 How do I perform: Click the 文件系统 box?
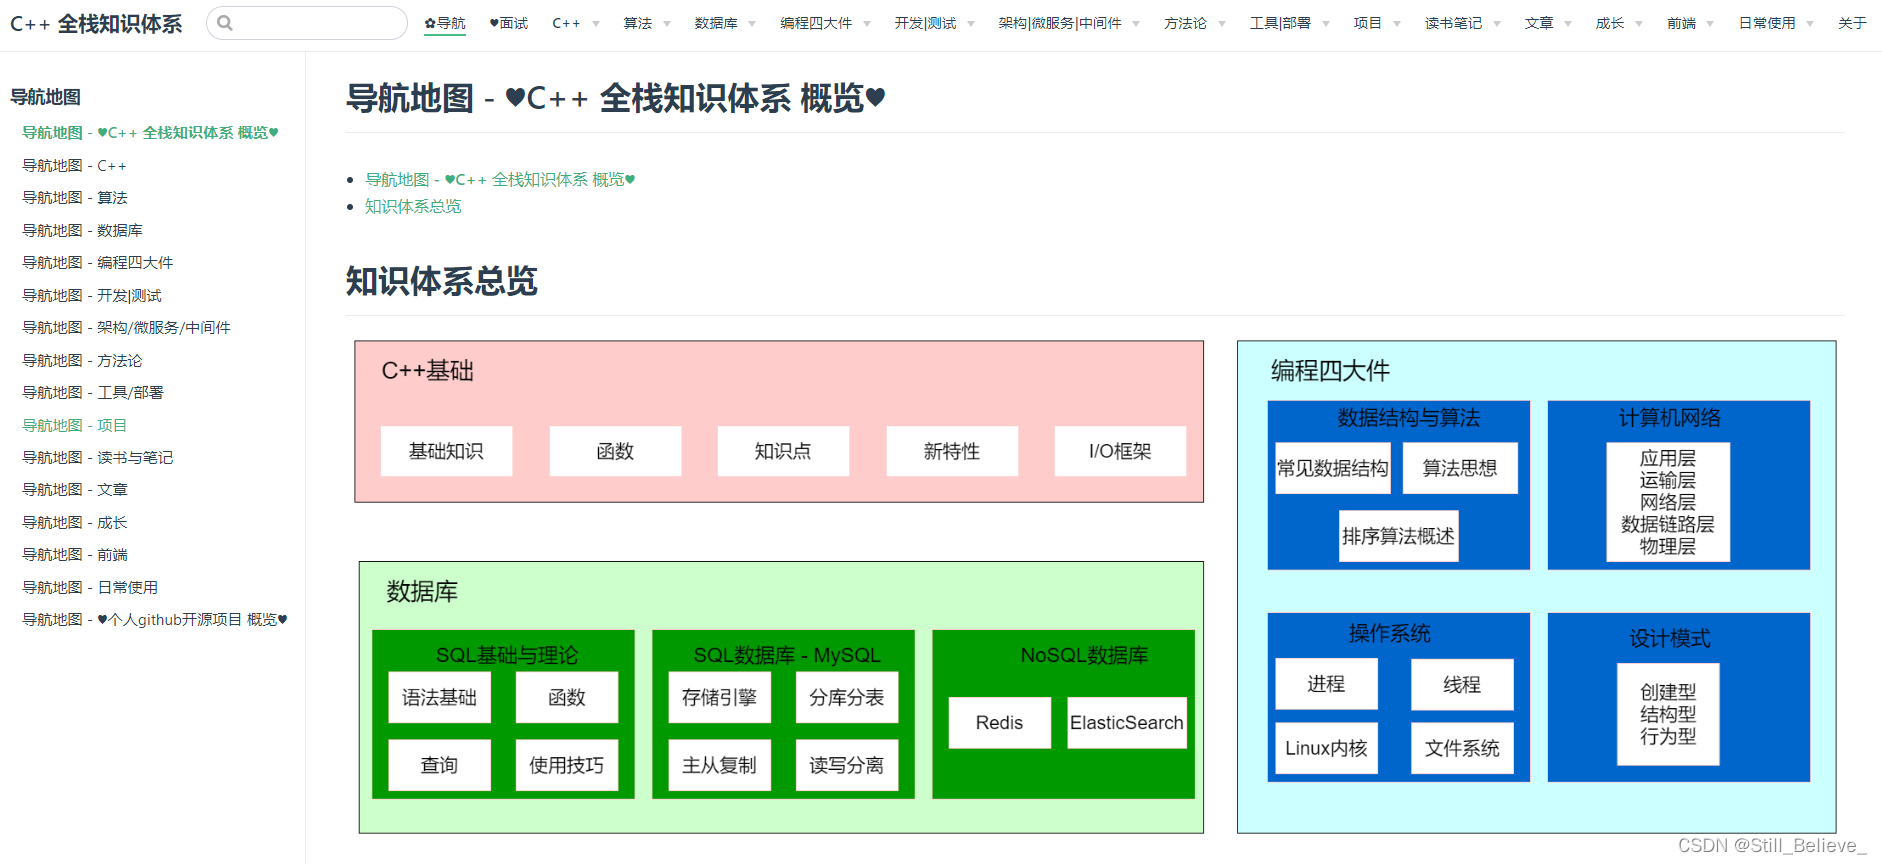1462,748
